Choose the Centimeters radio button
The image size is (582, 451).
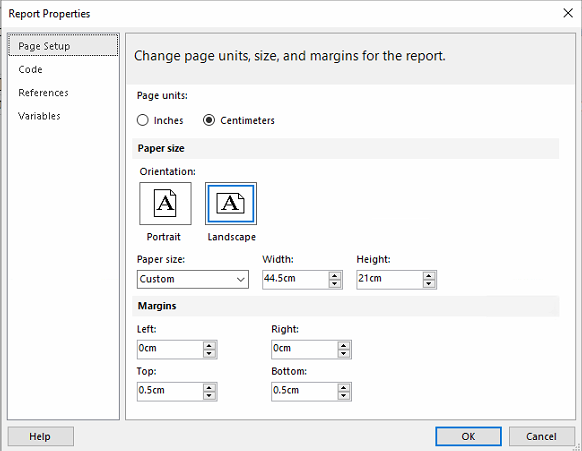(209, 120)
